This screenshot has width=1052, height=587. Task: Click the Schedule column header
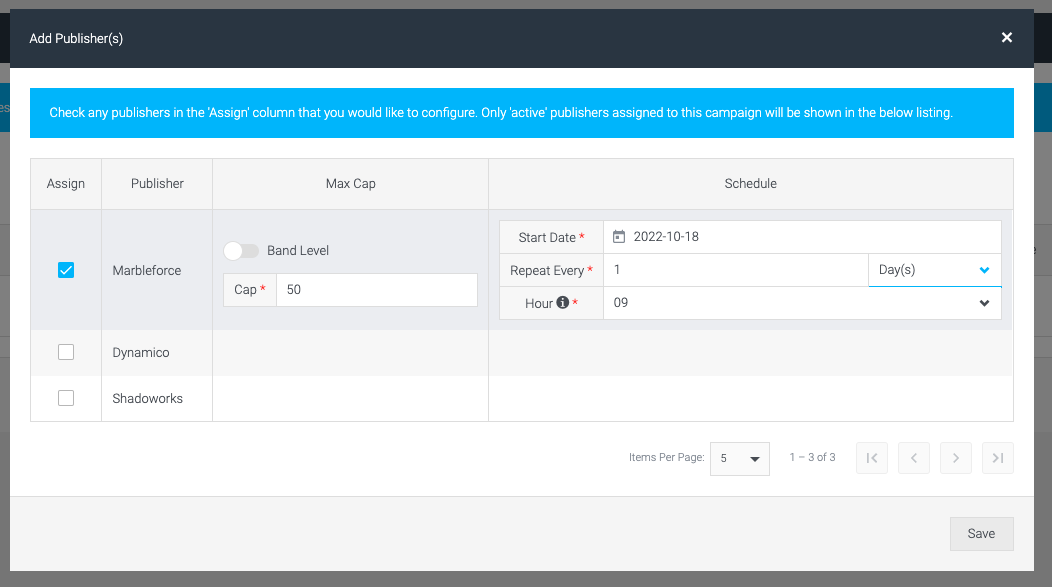coord(750,184)
